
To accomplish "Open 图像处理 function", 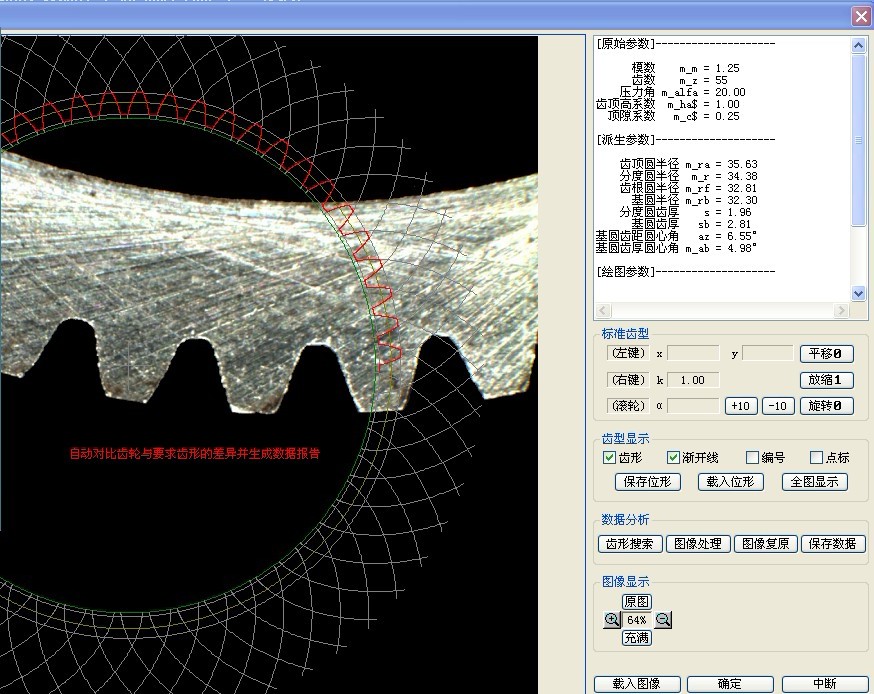I will click(x=698, y=543).
